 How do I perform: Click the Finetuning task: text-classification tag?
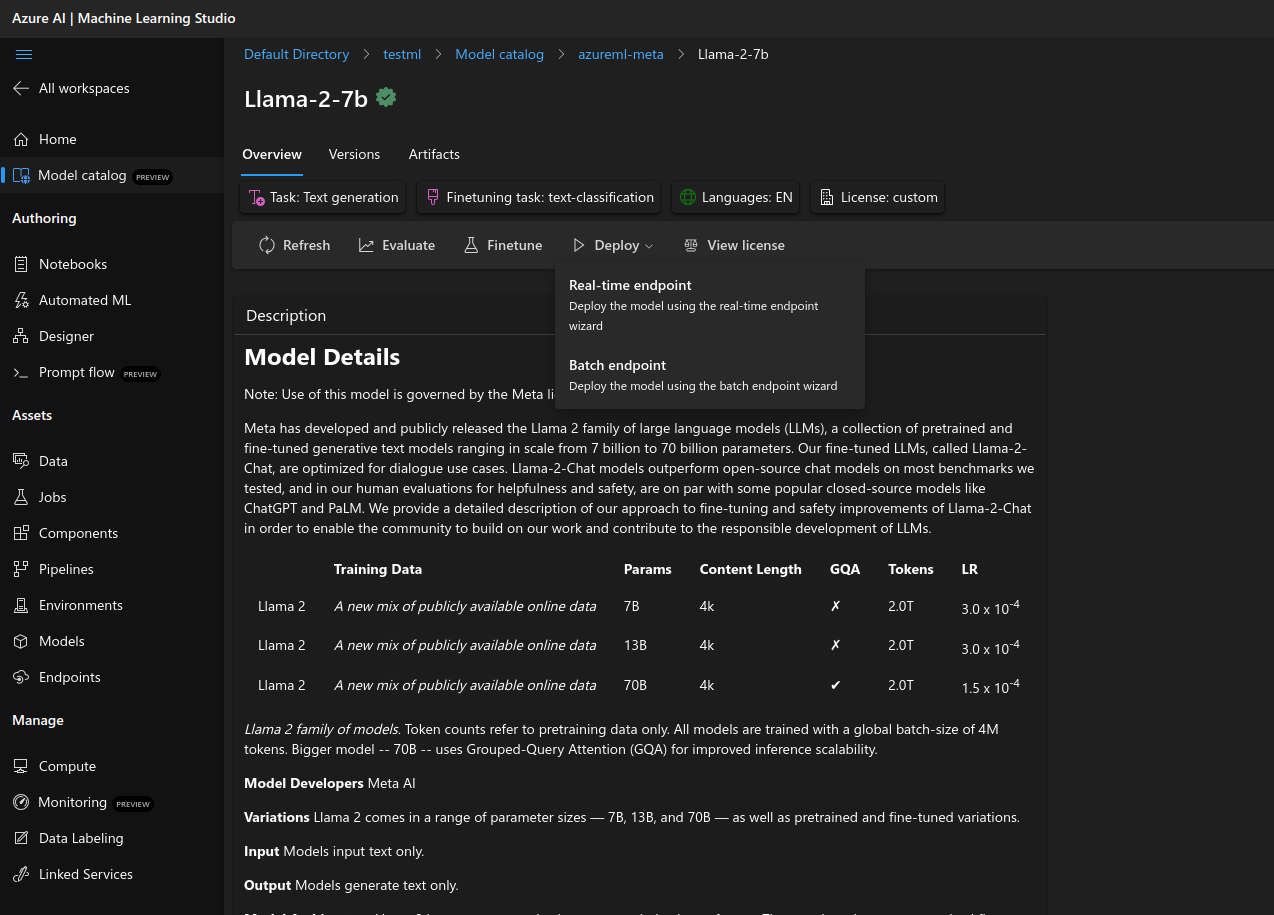tap(539, 197)
